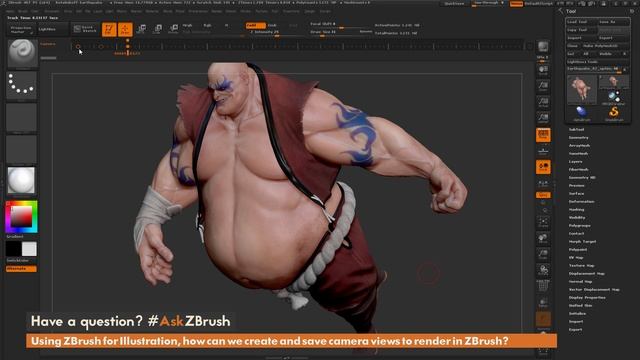Click the Import button in the Tool panel
The height and width of the screenshot is (360, 640).
[581, 38]
